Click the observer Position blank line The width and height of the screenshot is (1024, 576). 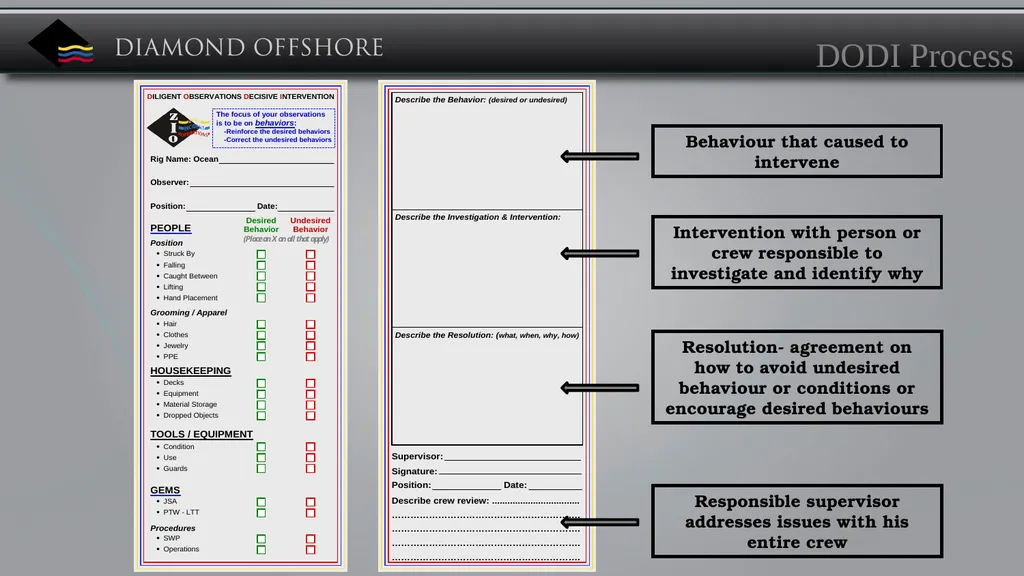[220, 208]
